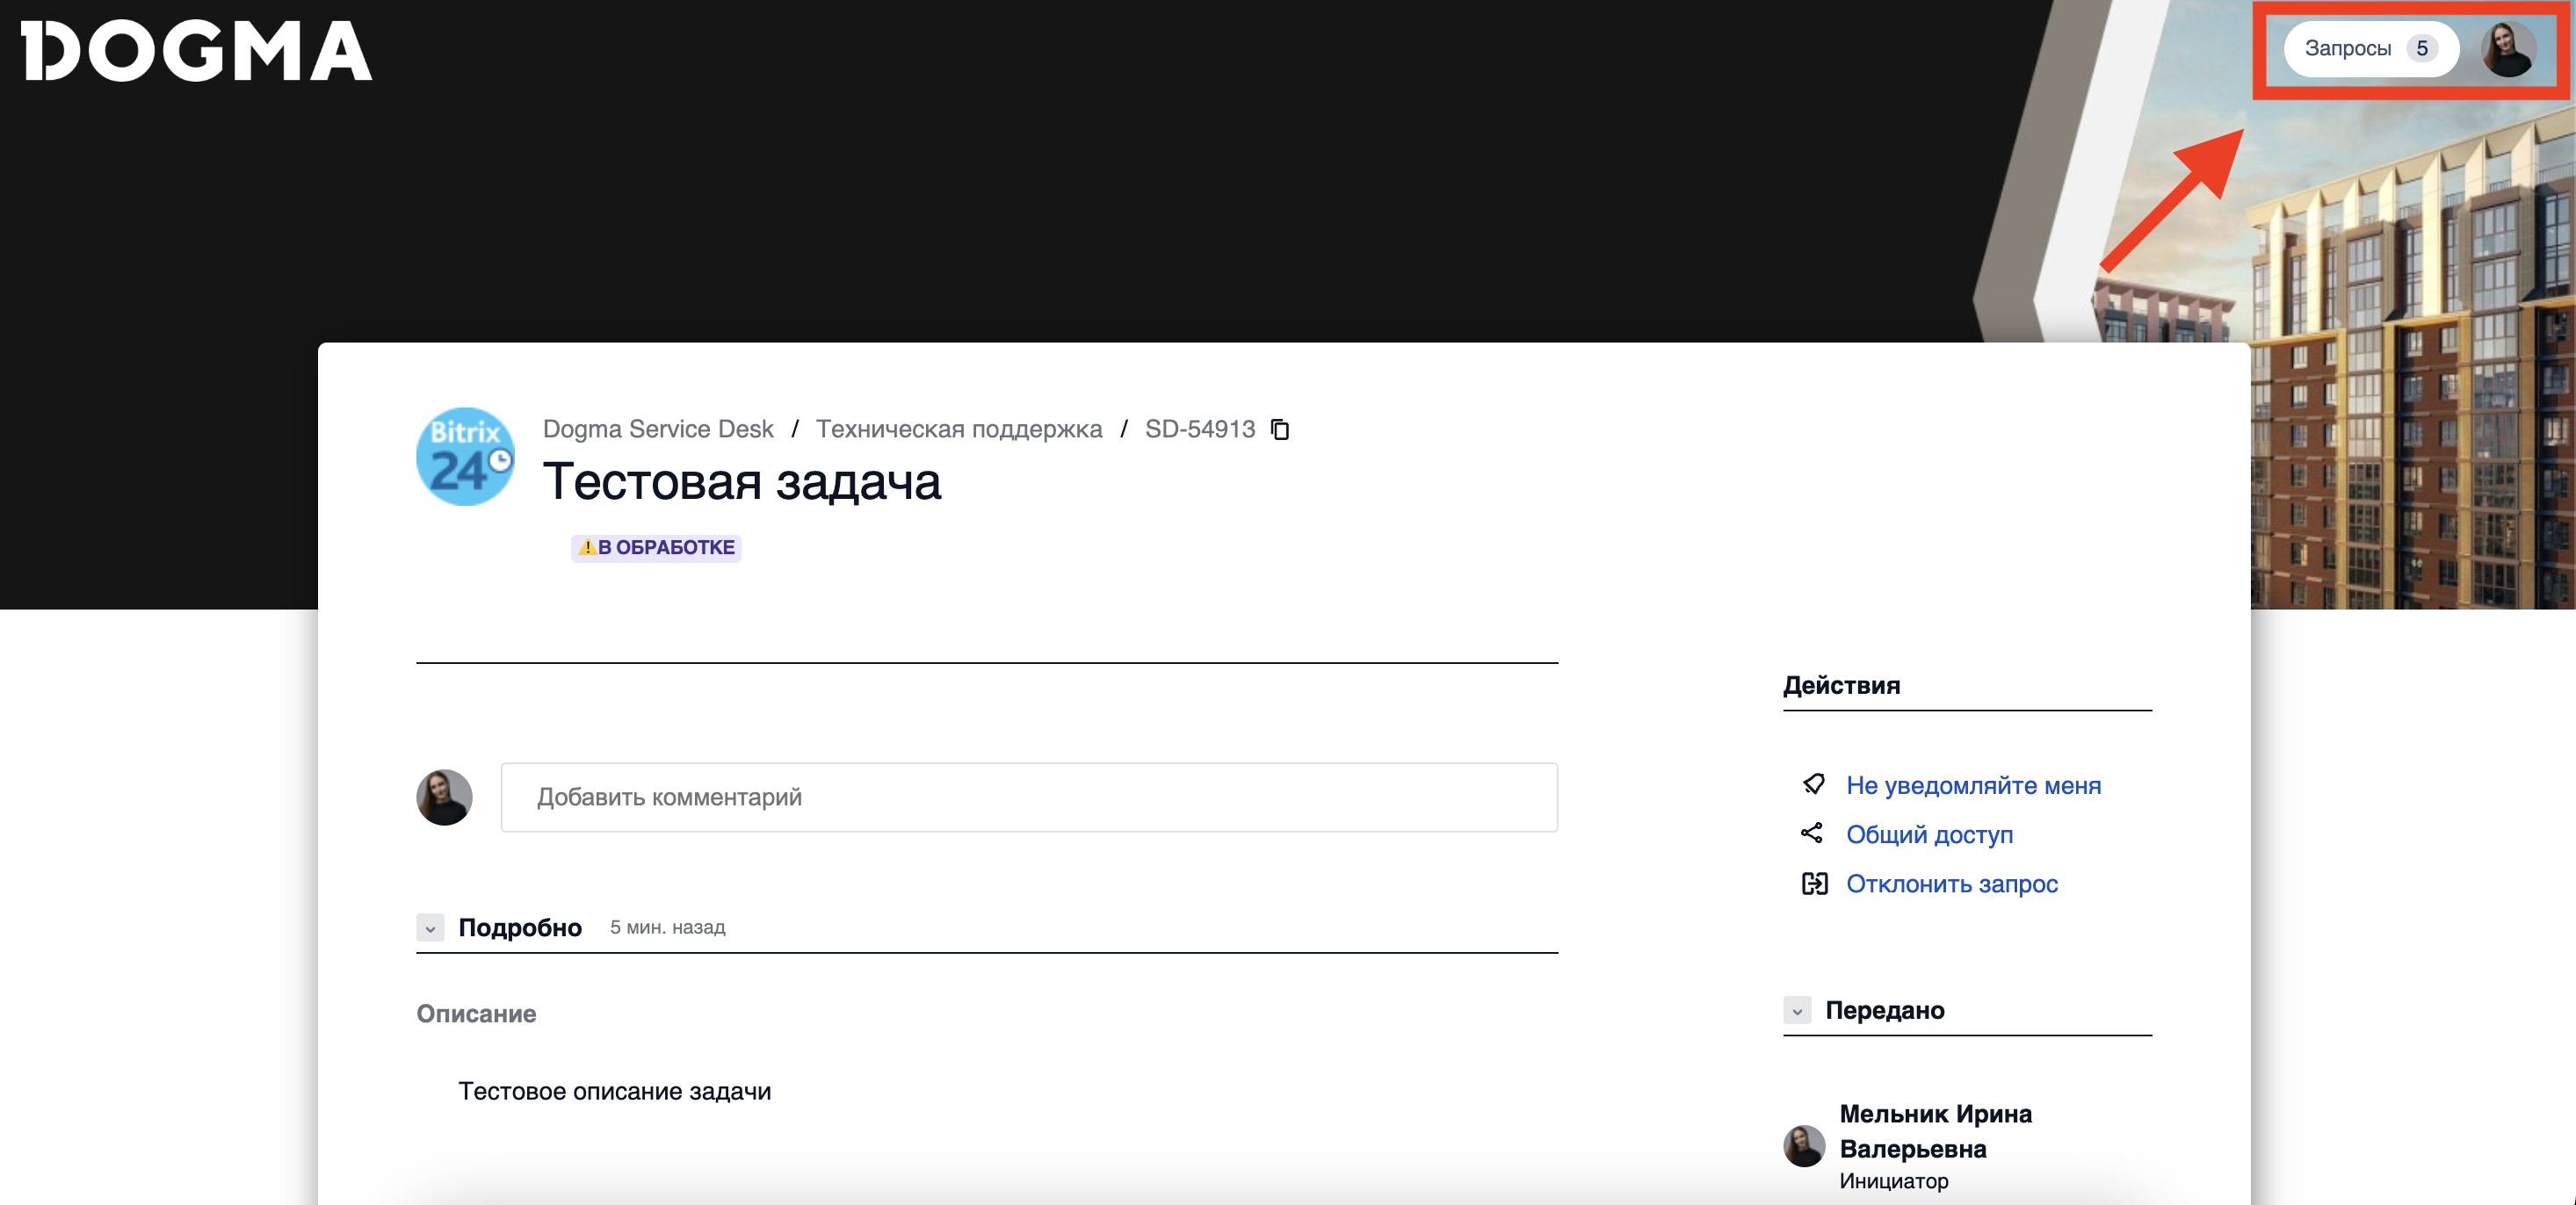This screenshot has width=2576, height=1205.
Task: Open the user profile avatar menu
Action: tap(2508, 49)
